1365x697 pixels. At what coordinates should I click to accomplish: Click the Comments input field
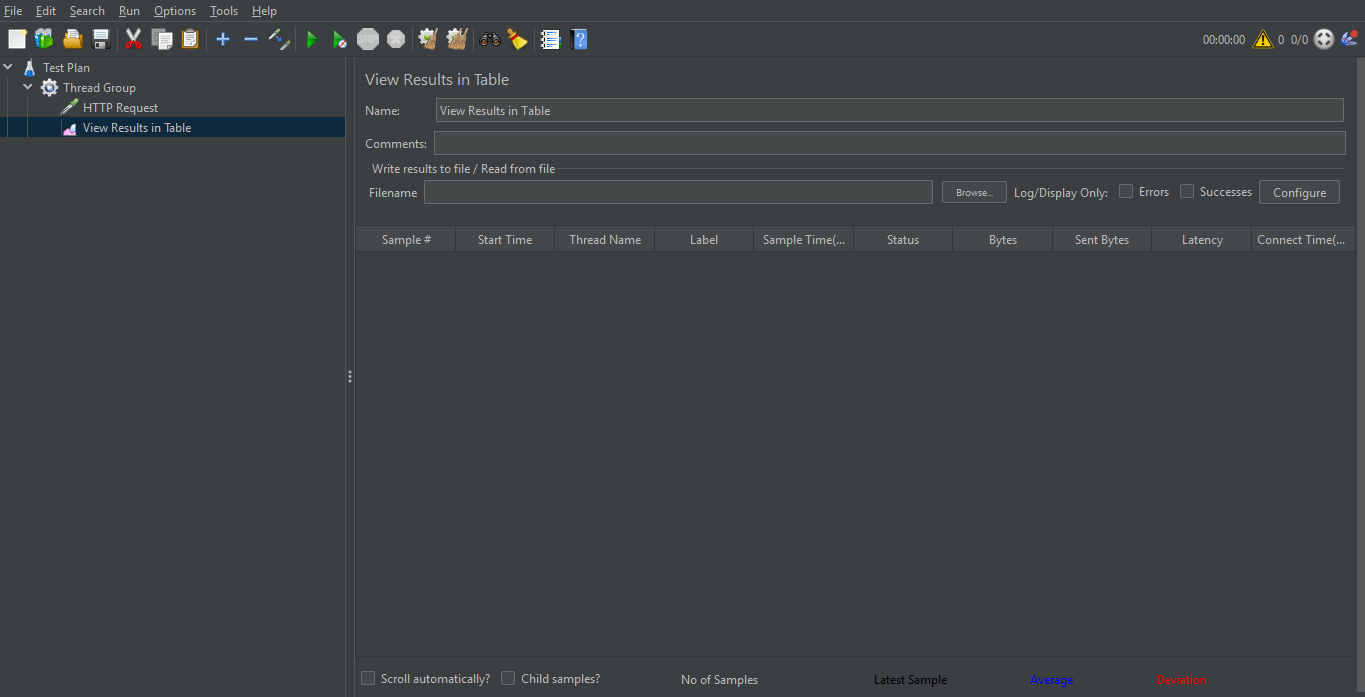click(x=890, y=143)
